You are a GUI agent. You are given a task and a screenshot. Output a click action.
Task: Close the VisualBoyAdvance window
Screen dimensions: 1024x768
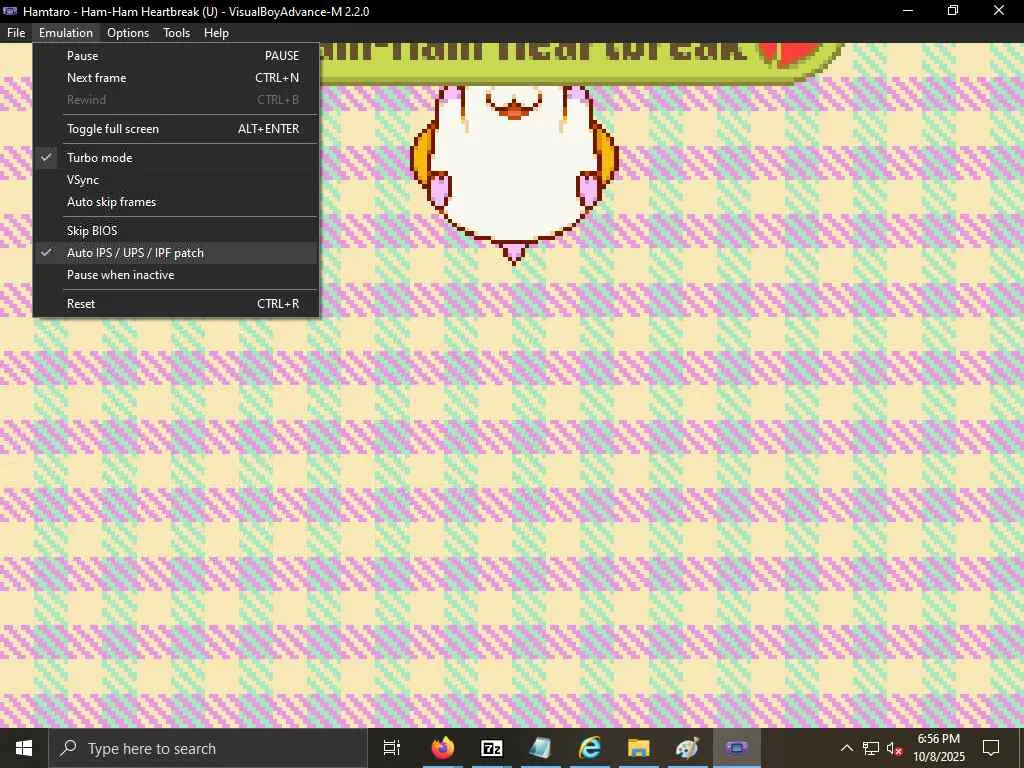999,11
